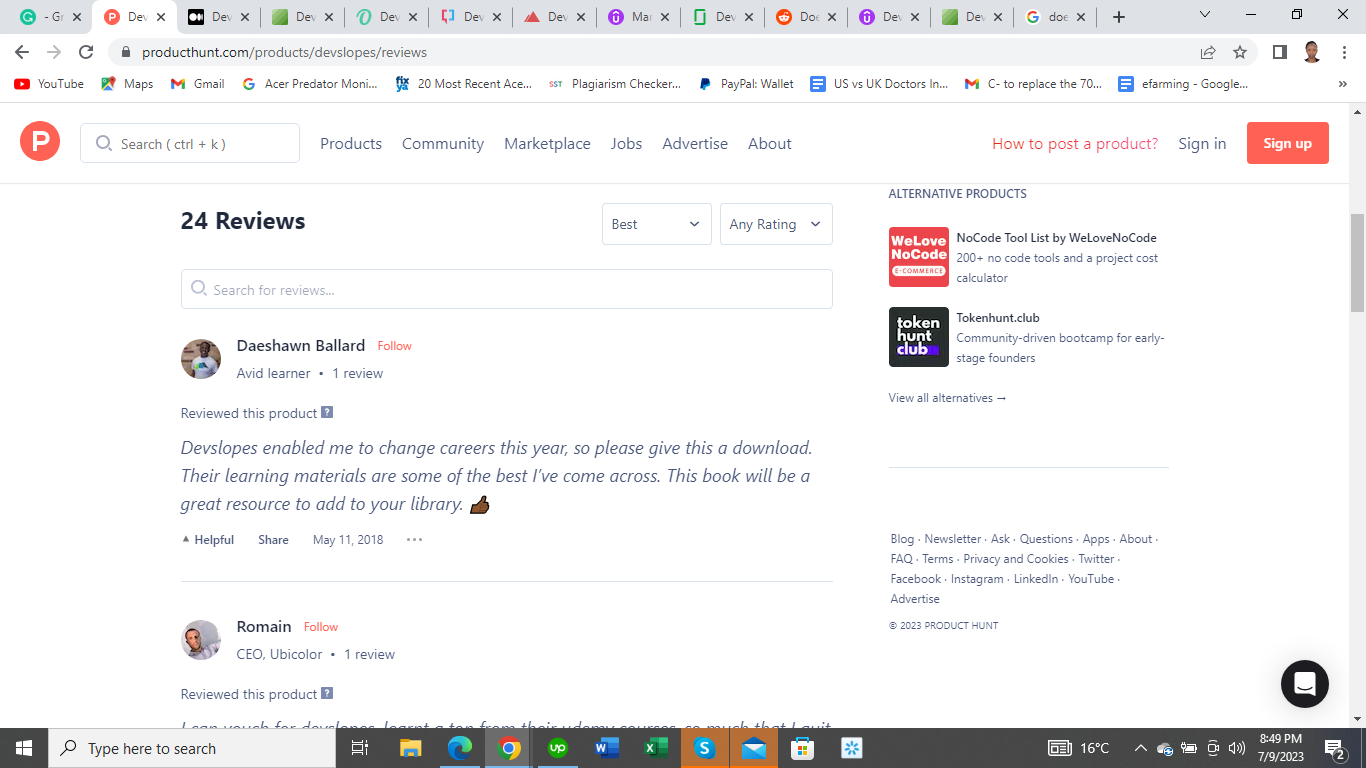
Task: Click the Newsletter footer link
Action: pos(953,539)
